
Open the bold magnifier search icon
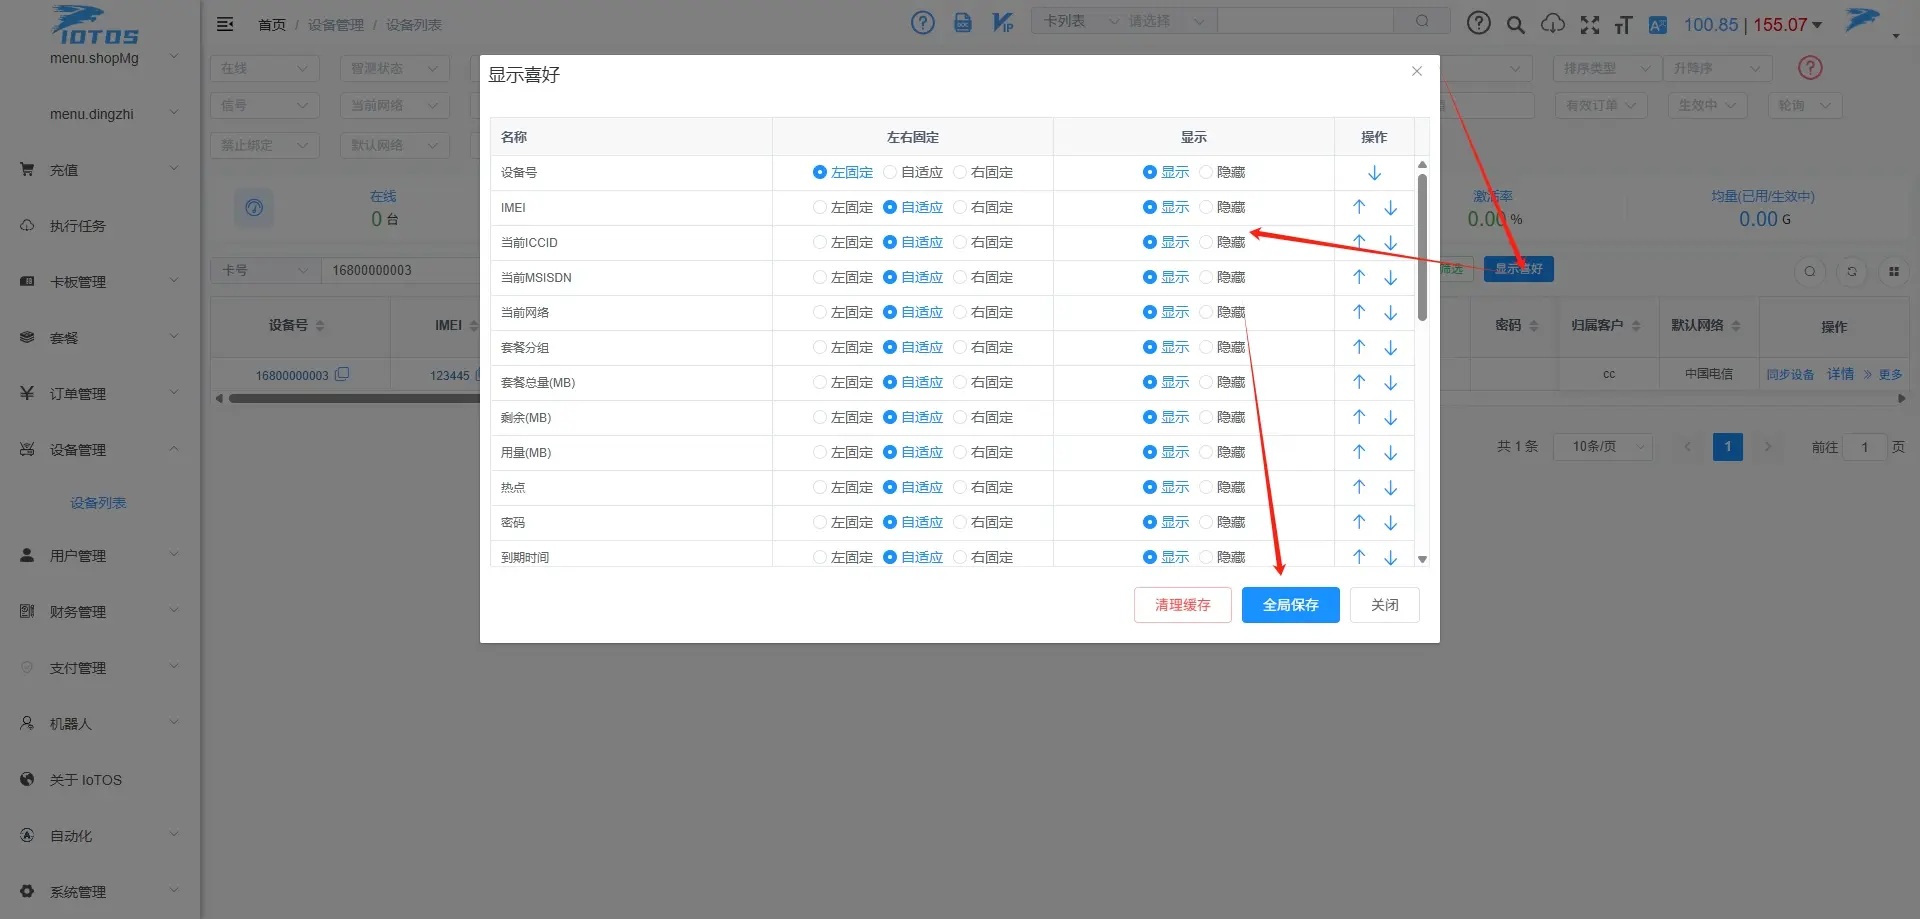[1516, 25]
